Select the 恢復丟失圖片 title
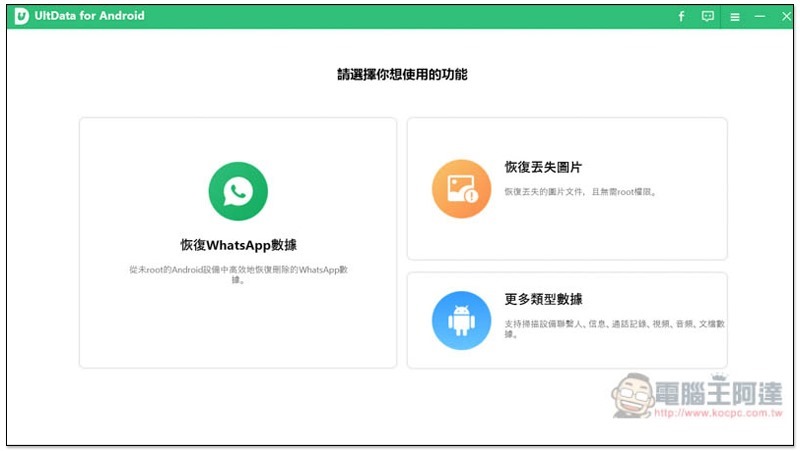The width and height of the screenshot is (800, 451). tap(543, 167)
